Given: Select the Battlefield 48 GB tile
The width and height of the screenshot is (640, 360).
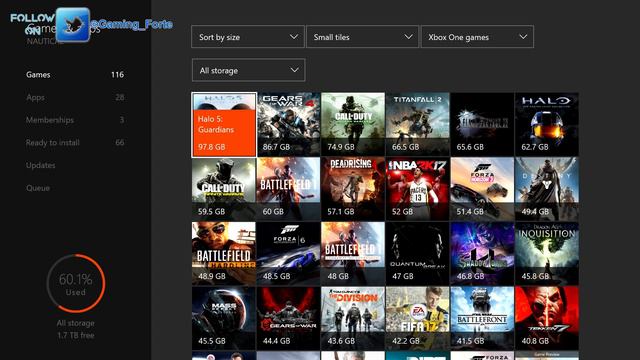Looking at the screenshot, I should tap(353, 253).
